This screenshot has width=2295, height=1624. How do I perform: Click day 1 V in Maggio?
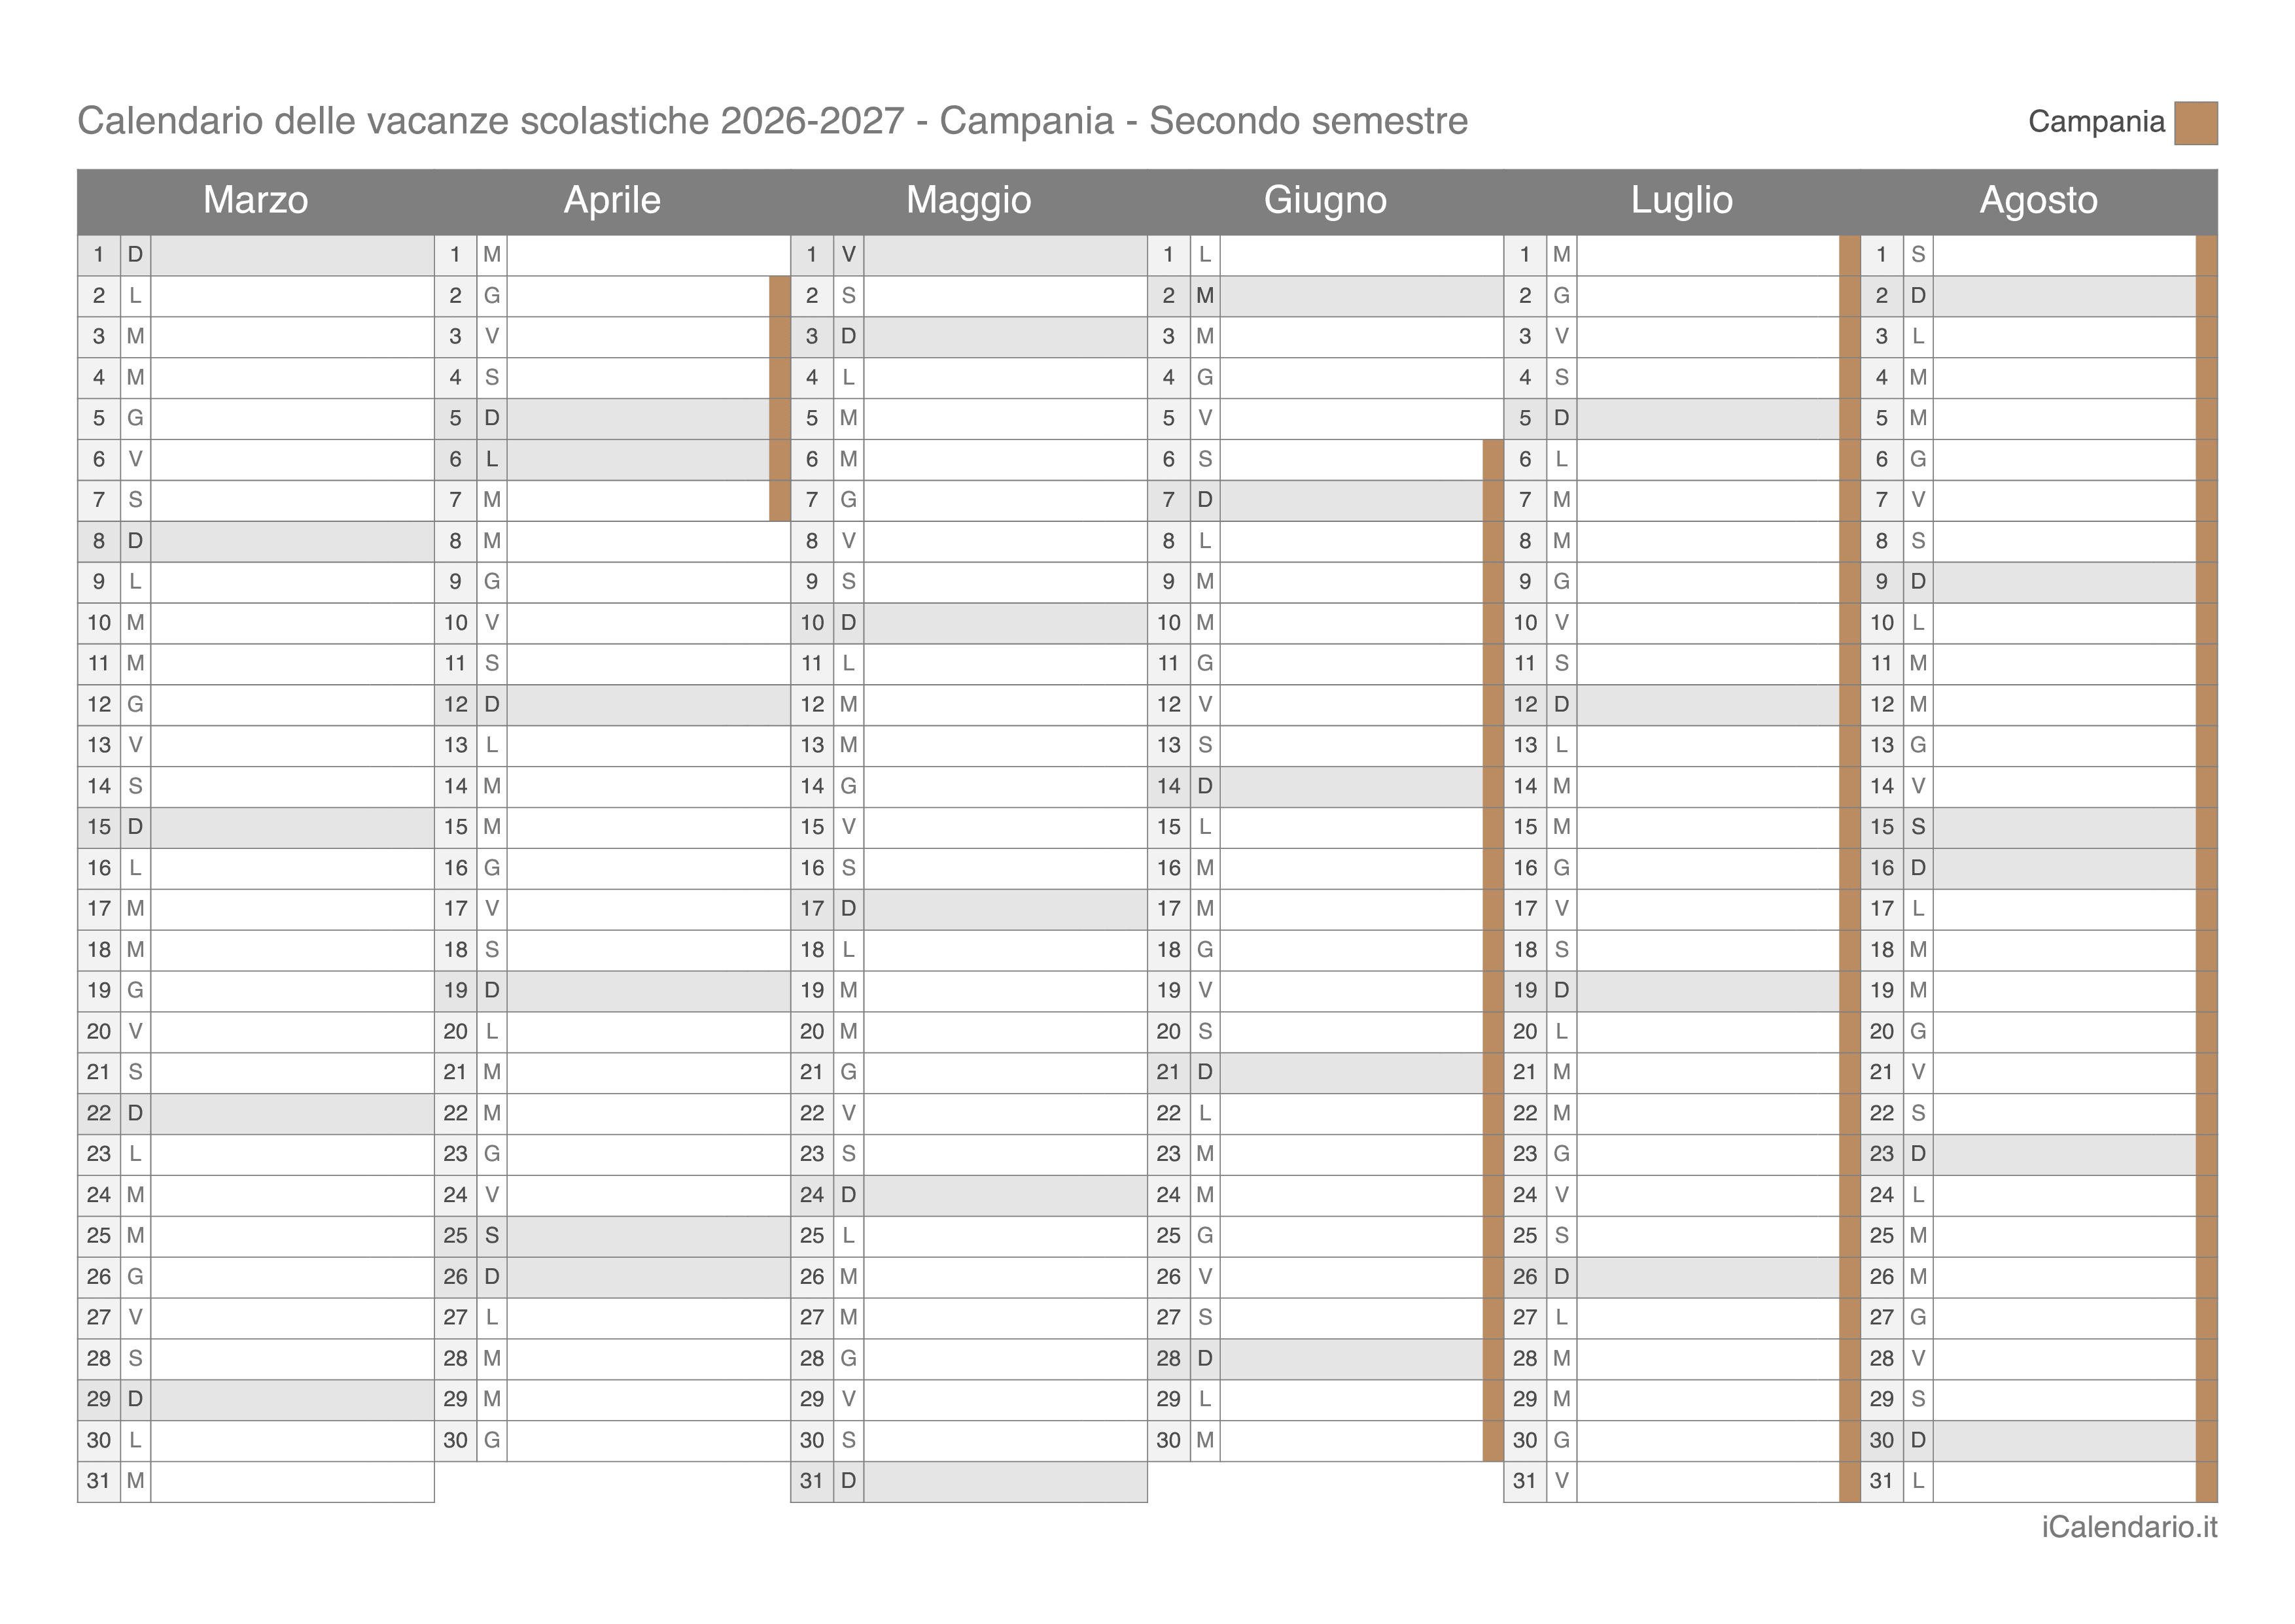coord(969,255)
